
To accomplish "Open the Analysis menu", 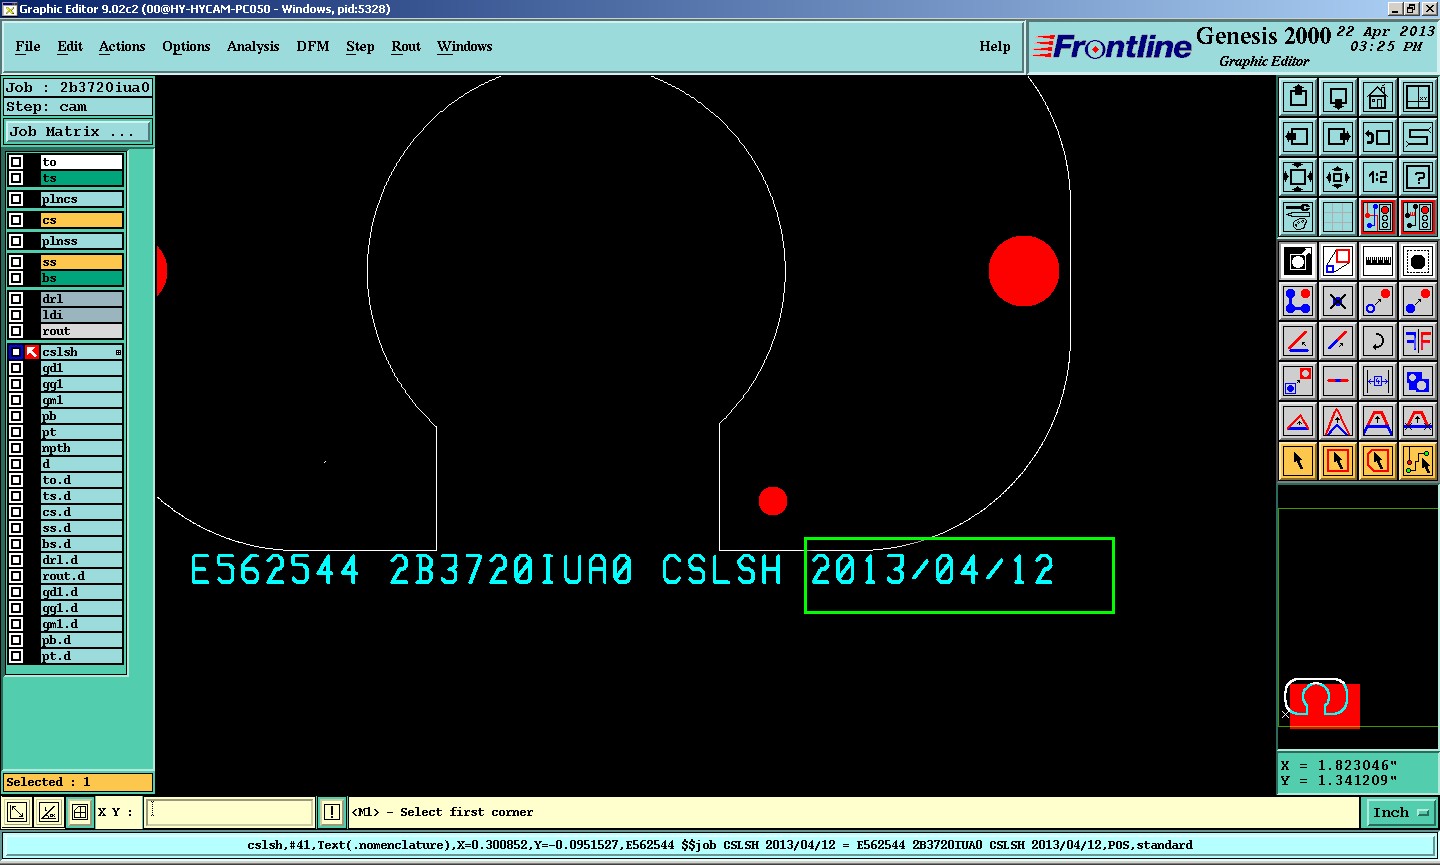I will click(x=253, y=47).
